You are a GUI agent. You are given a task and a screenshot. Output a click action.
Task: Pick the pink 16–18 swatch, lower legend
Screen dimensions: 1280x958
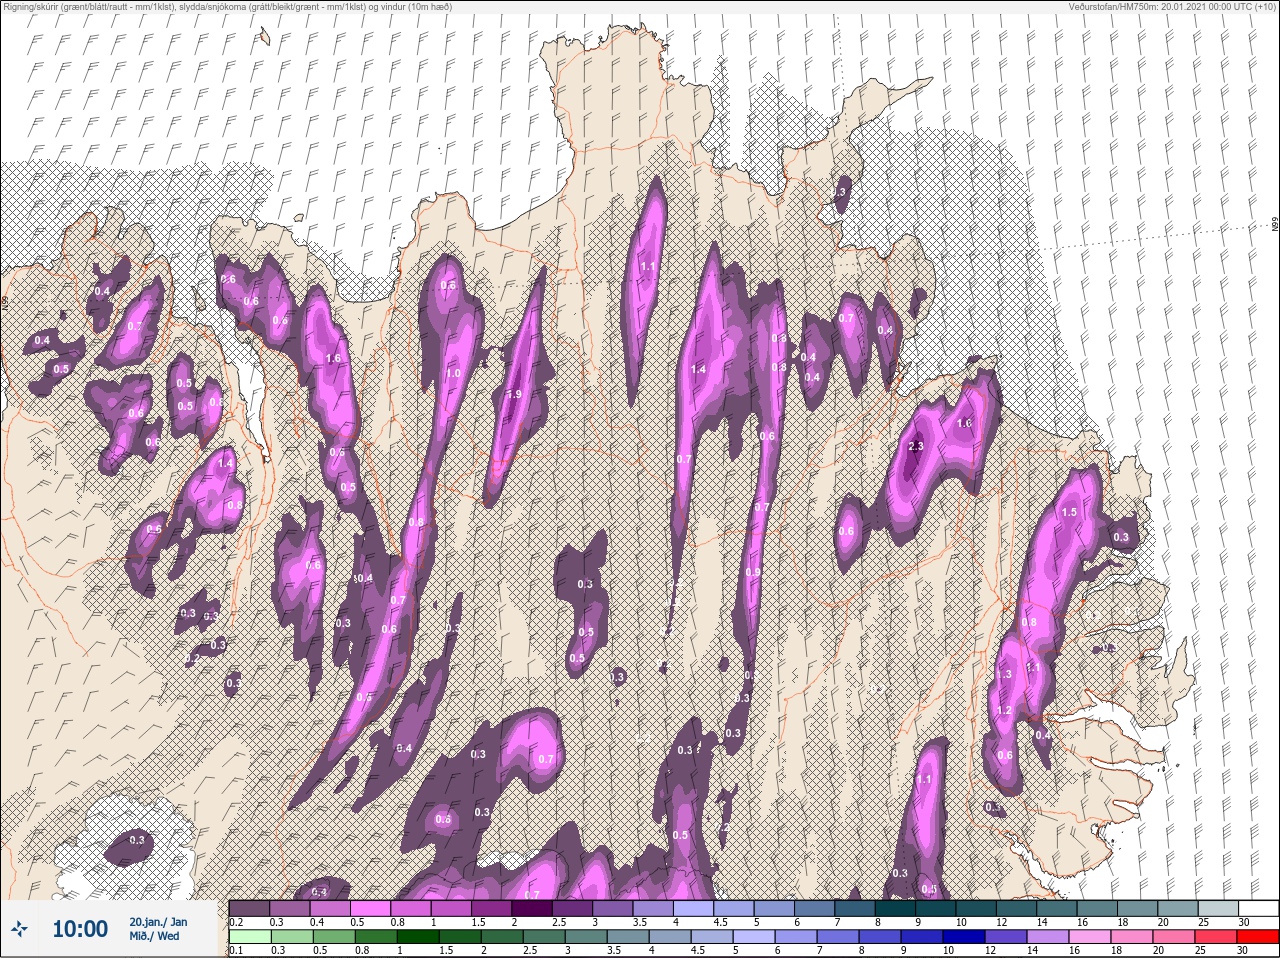pyautogui.click(x=1092, y=937)
